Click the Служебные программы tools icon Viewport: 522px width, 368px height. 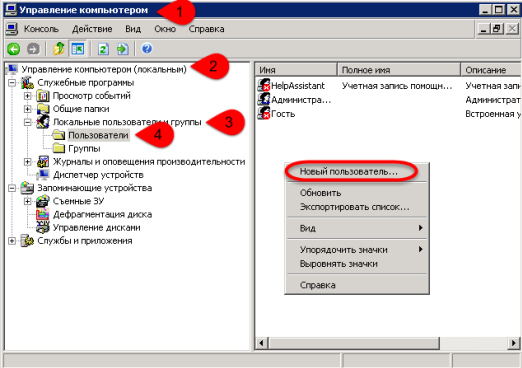tap(27, 82)
